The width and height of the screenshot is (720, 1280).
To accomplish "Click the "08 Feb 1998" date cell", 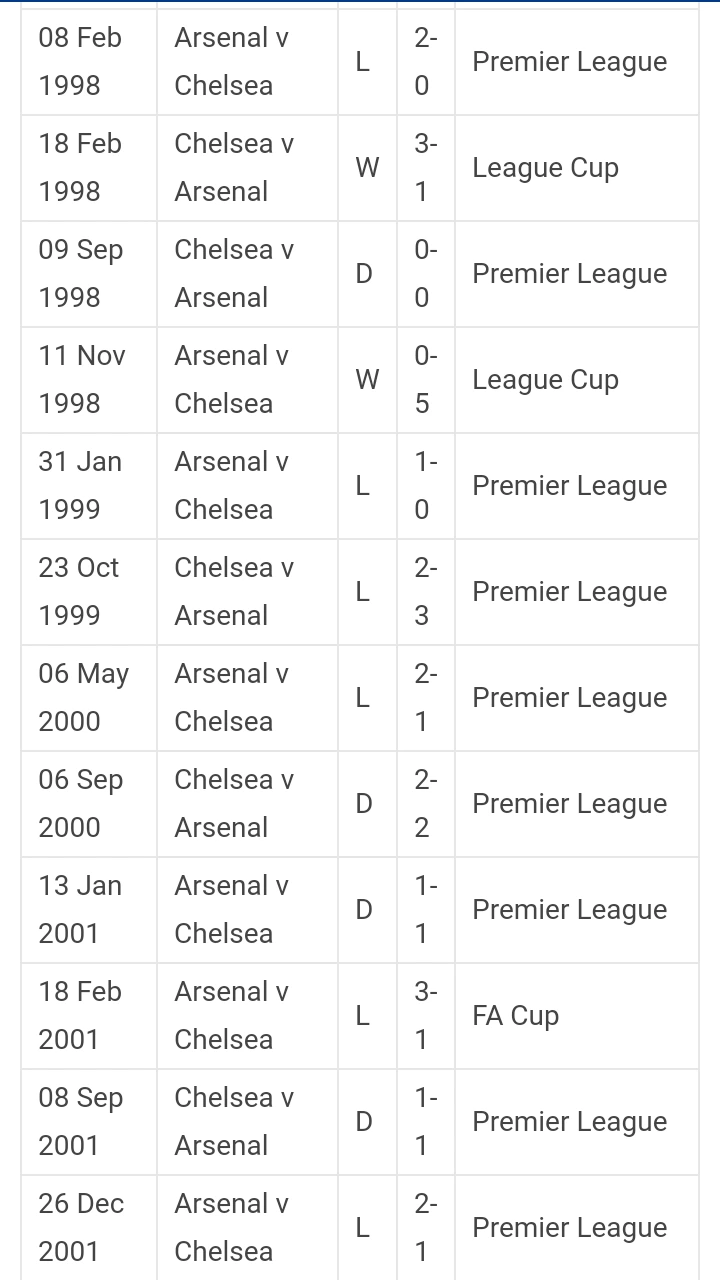I will pos(81,62).
